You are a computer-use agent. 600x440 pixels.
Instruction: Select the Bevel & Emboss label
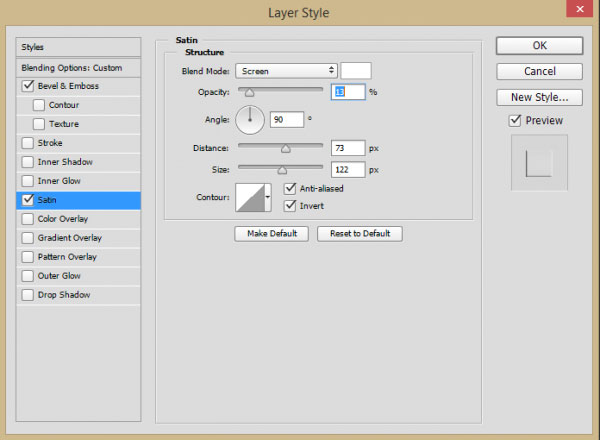[x=68, y=86]
